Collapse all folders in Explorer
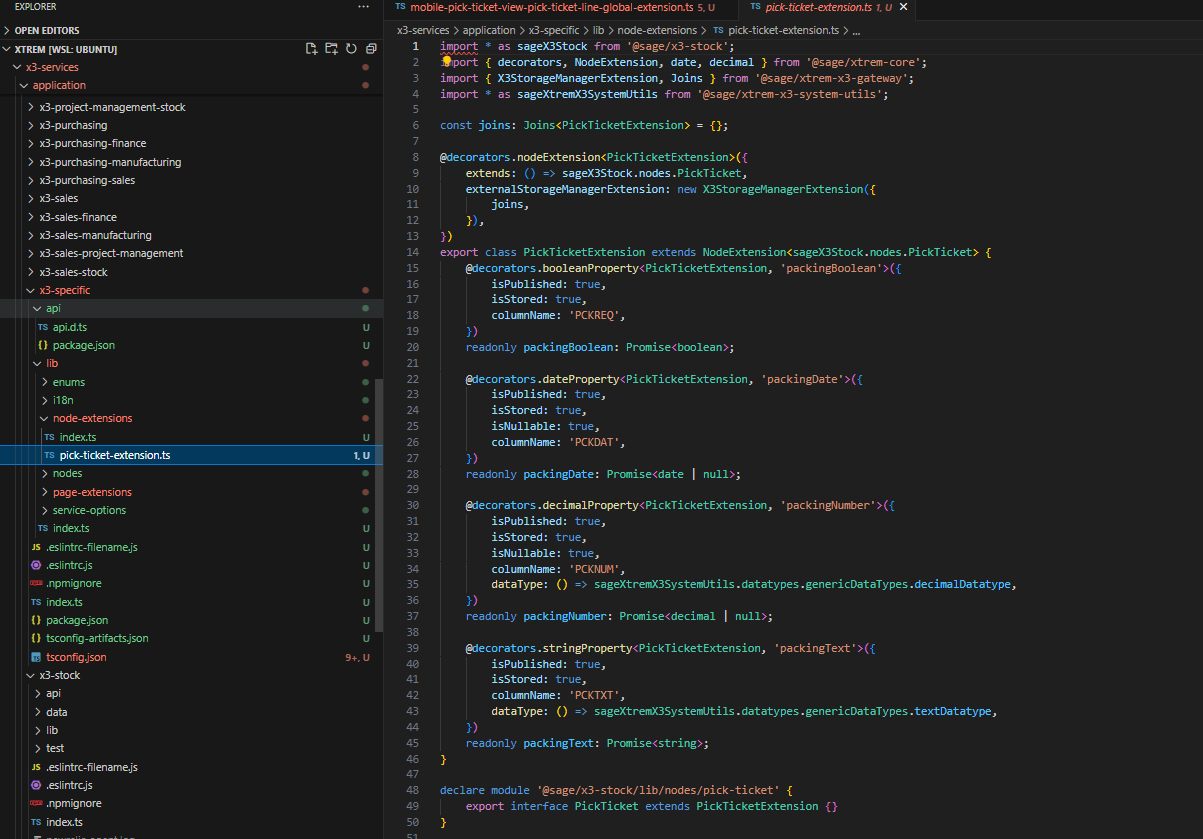The width and height of the screenshot is (1203, 839). click(371, 48)
